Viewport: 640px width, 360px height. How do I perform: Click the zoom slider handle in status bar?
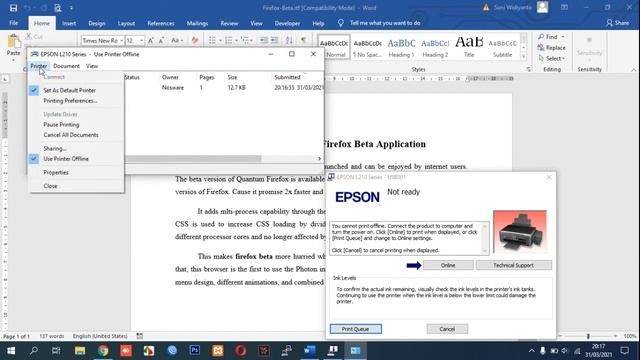tap(588, 336)
